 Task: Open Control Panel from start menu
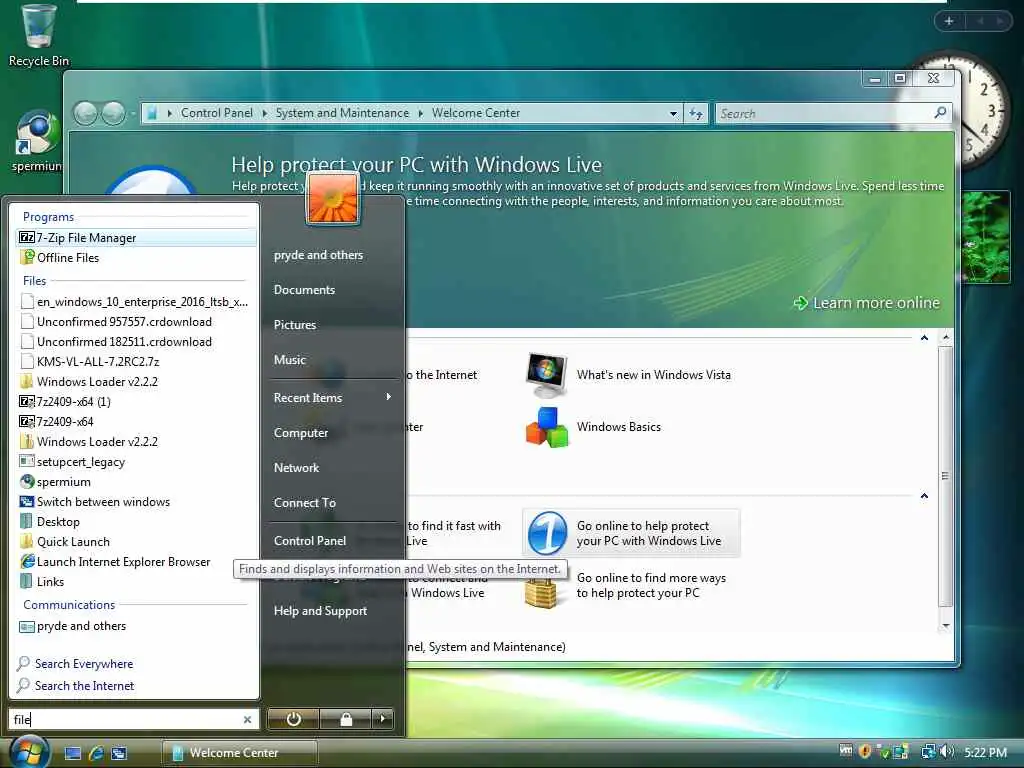310,541
